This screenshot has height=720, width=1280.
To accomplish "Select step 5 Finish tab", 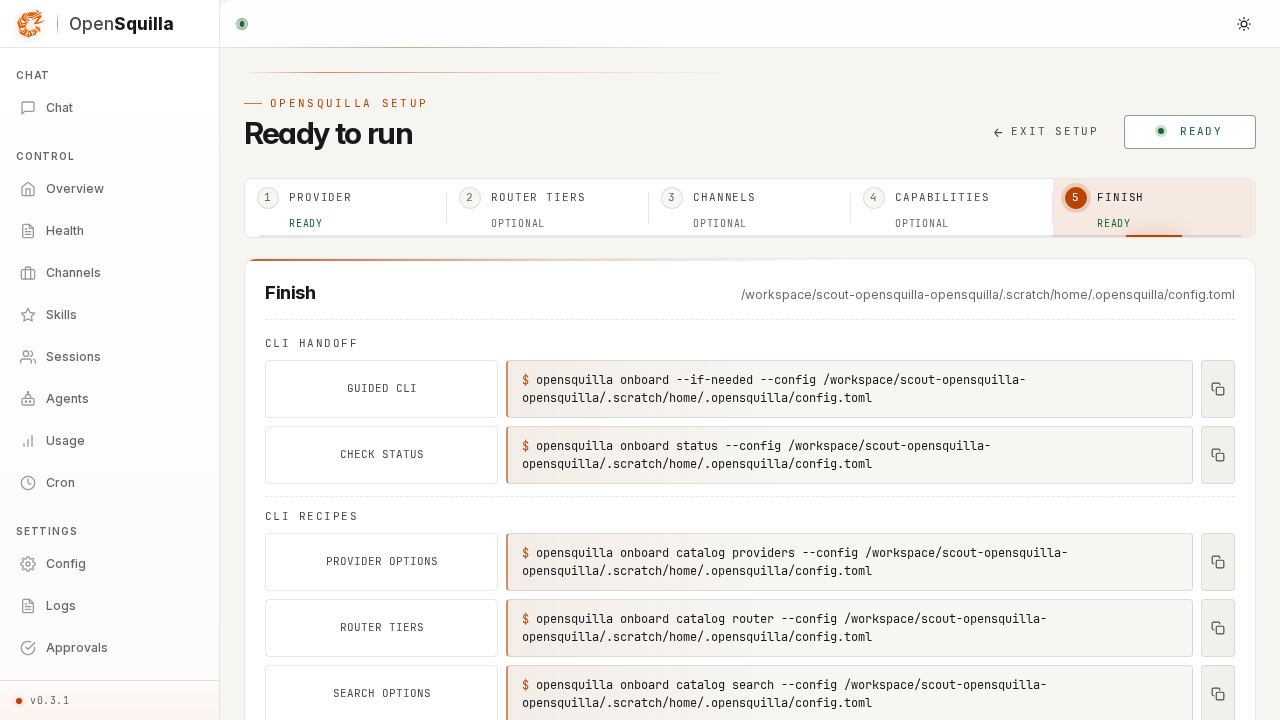I will pos(1154,208).
